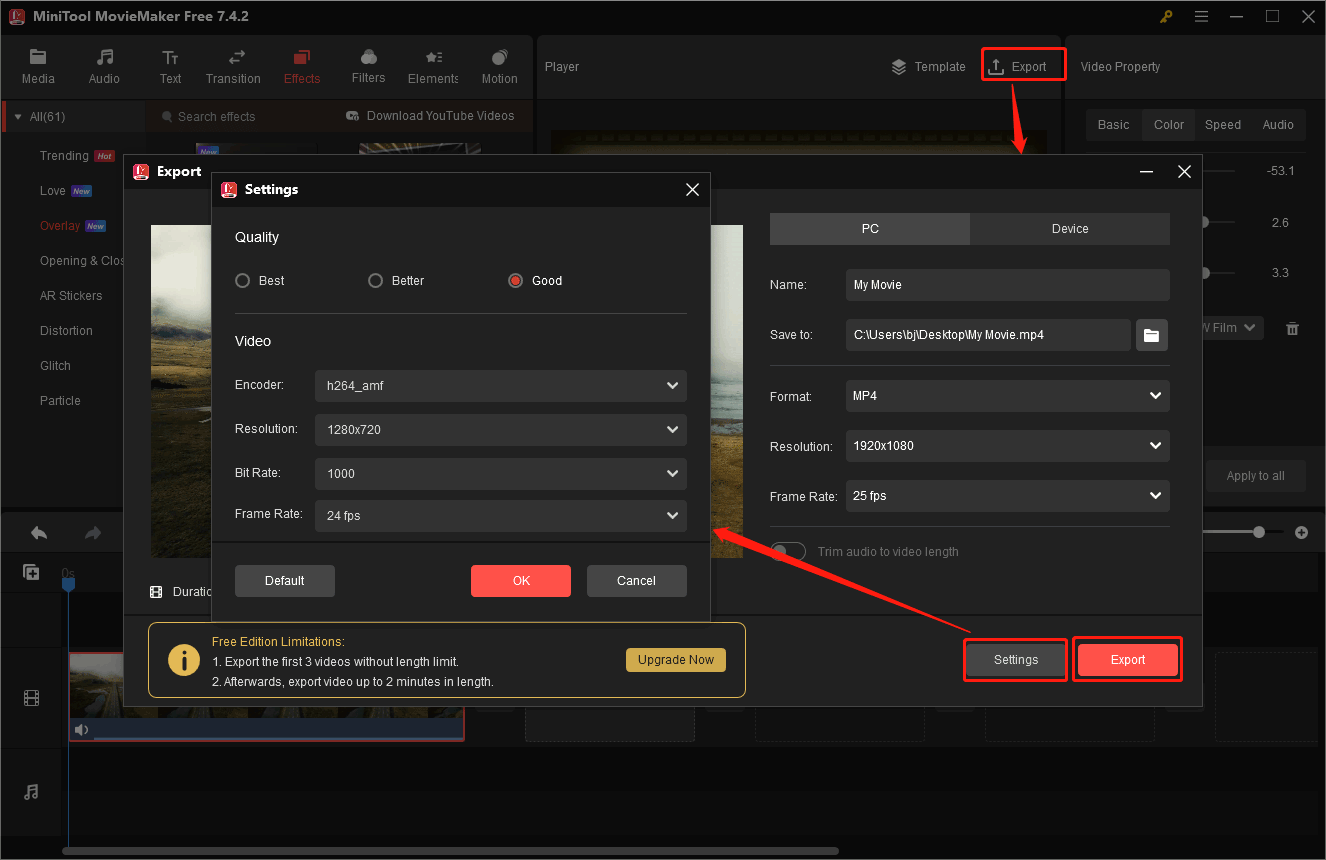Image resolution: width=1326 pixels, height=860 pixels.
Task: Click the color slider showing 3.3
Action: coord(1204,273)
